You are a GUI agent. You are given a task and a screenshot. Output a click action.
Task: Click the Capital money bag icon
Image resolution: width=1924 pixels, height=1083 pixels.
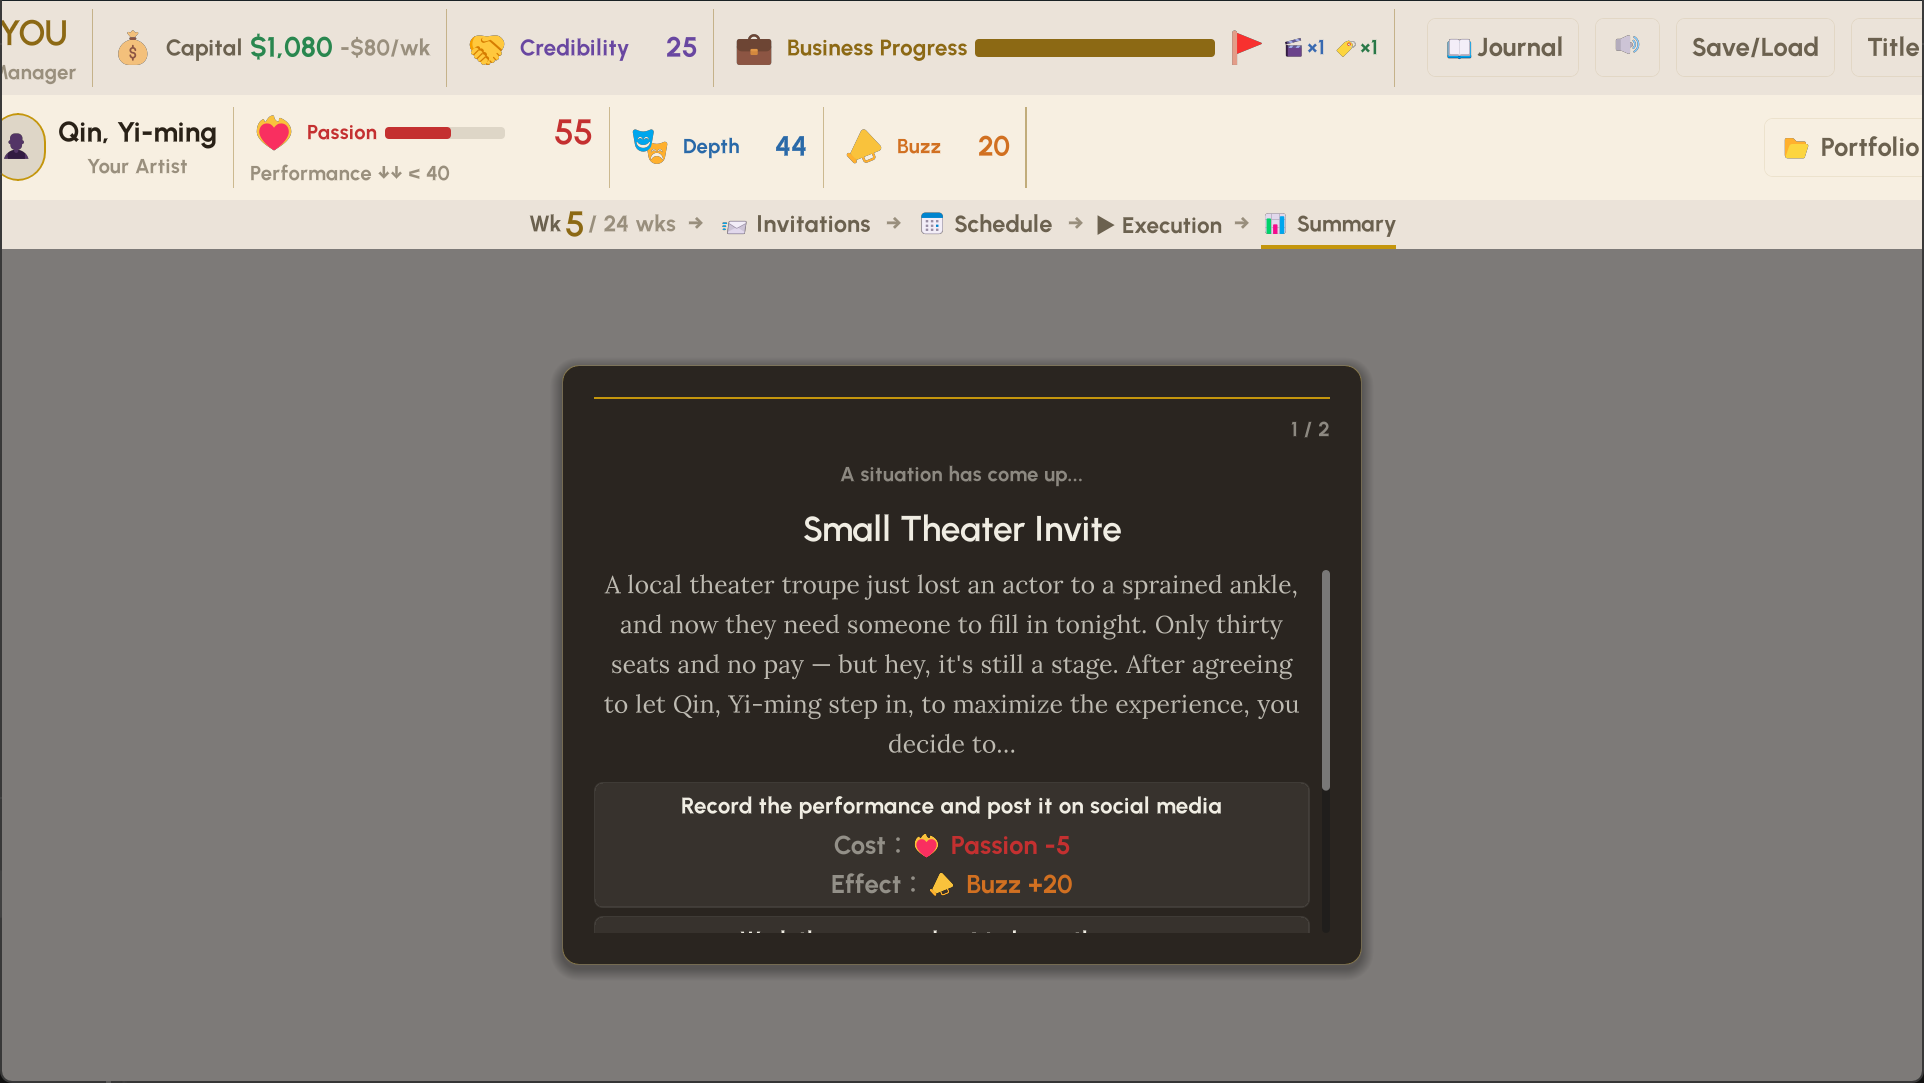(x=132, y=48)
